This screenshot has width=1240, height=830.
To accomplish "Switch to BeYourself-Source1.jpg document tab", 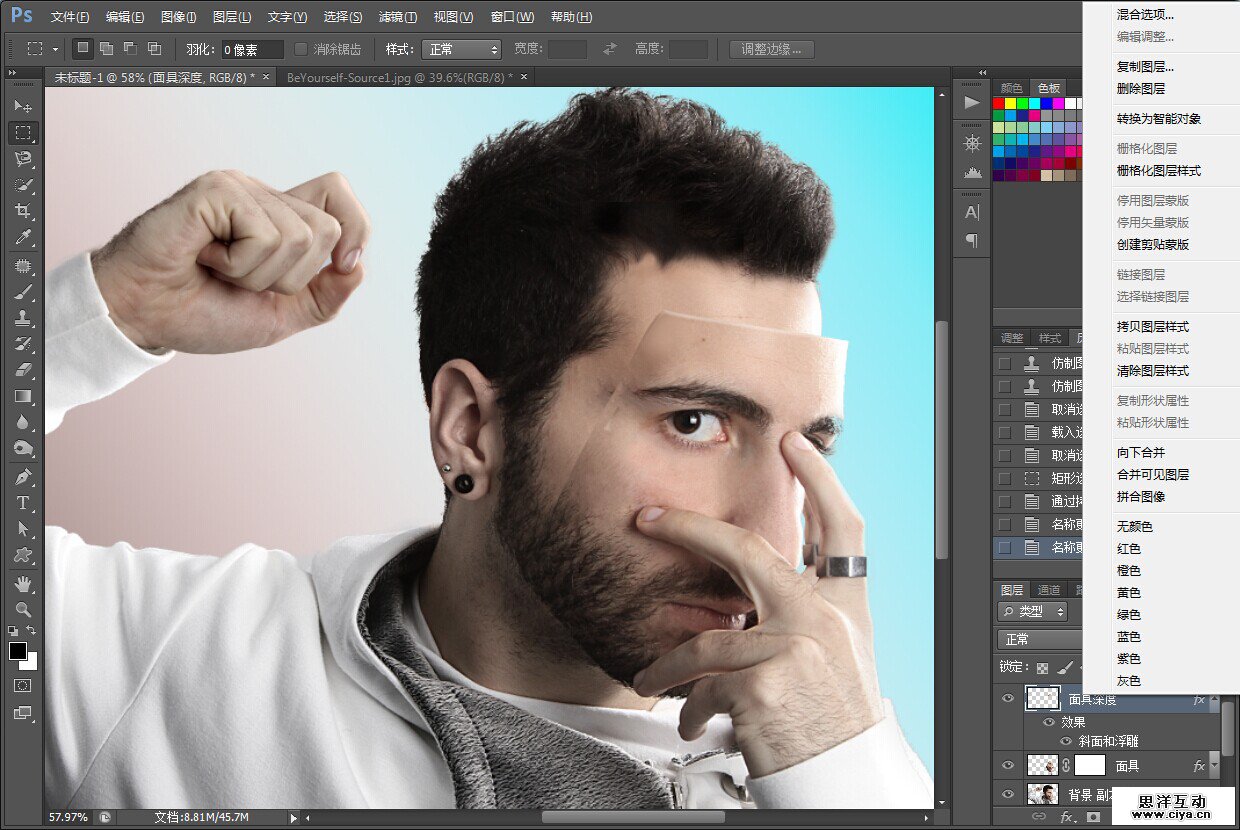I will coord(398,77).
